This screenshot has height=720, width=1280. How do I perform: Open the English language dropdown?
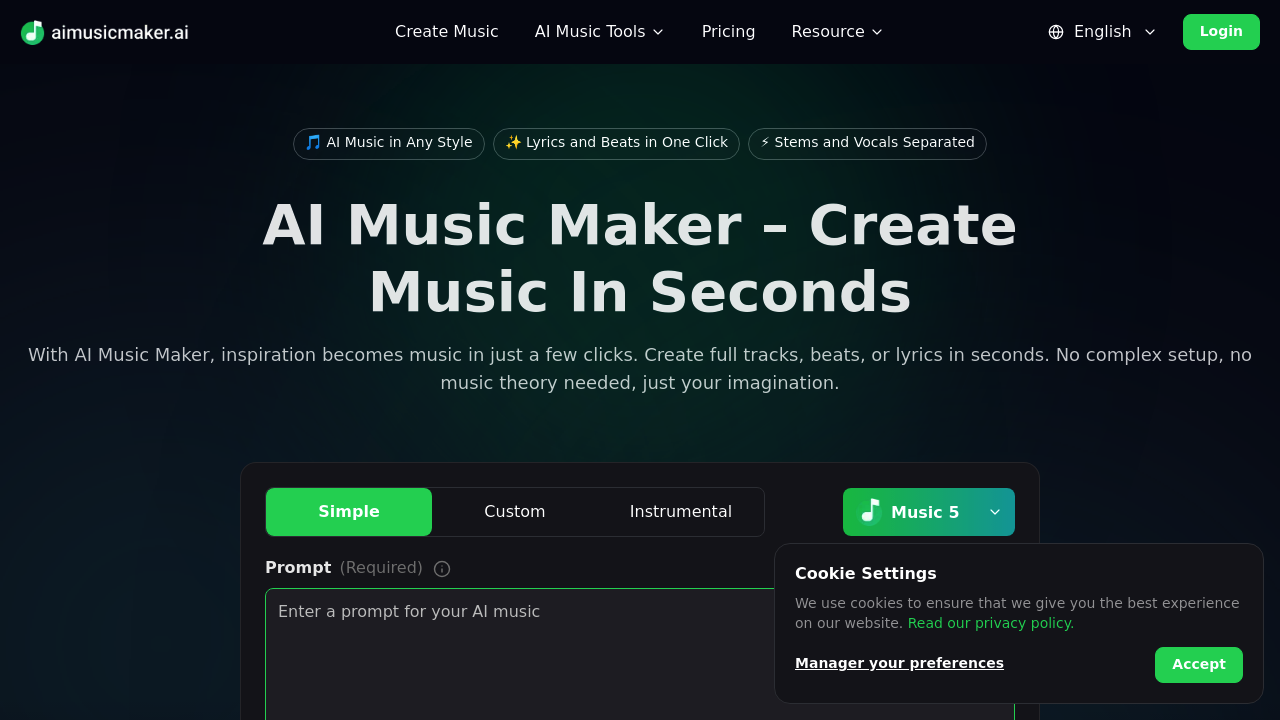coord(1101,31)
